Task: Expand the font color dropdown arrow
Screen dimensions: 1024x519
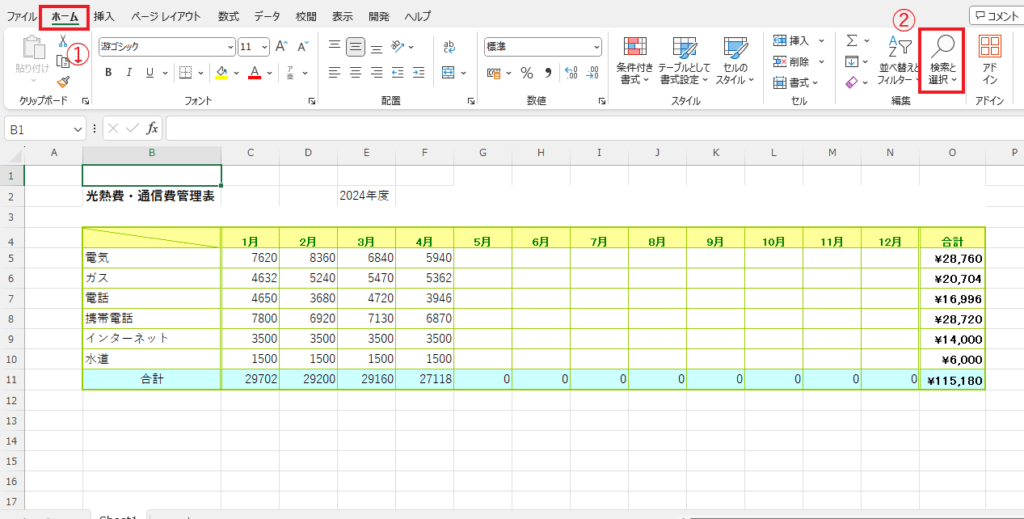Action: 270,73
